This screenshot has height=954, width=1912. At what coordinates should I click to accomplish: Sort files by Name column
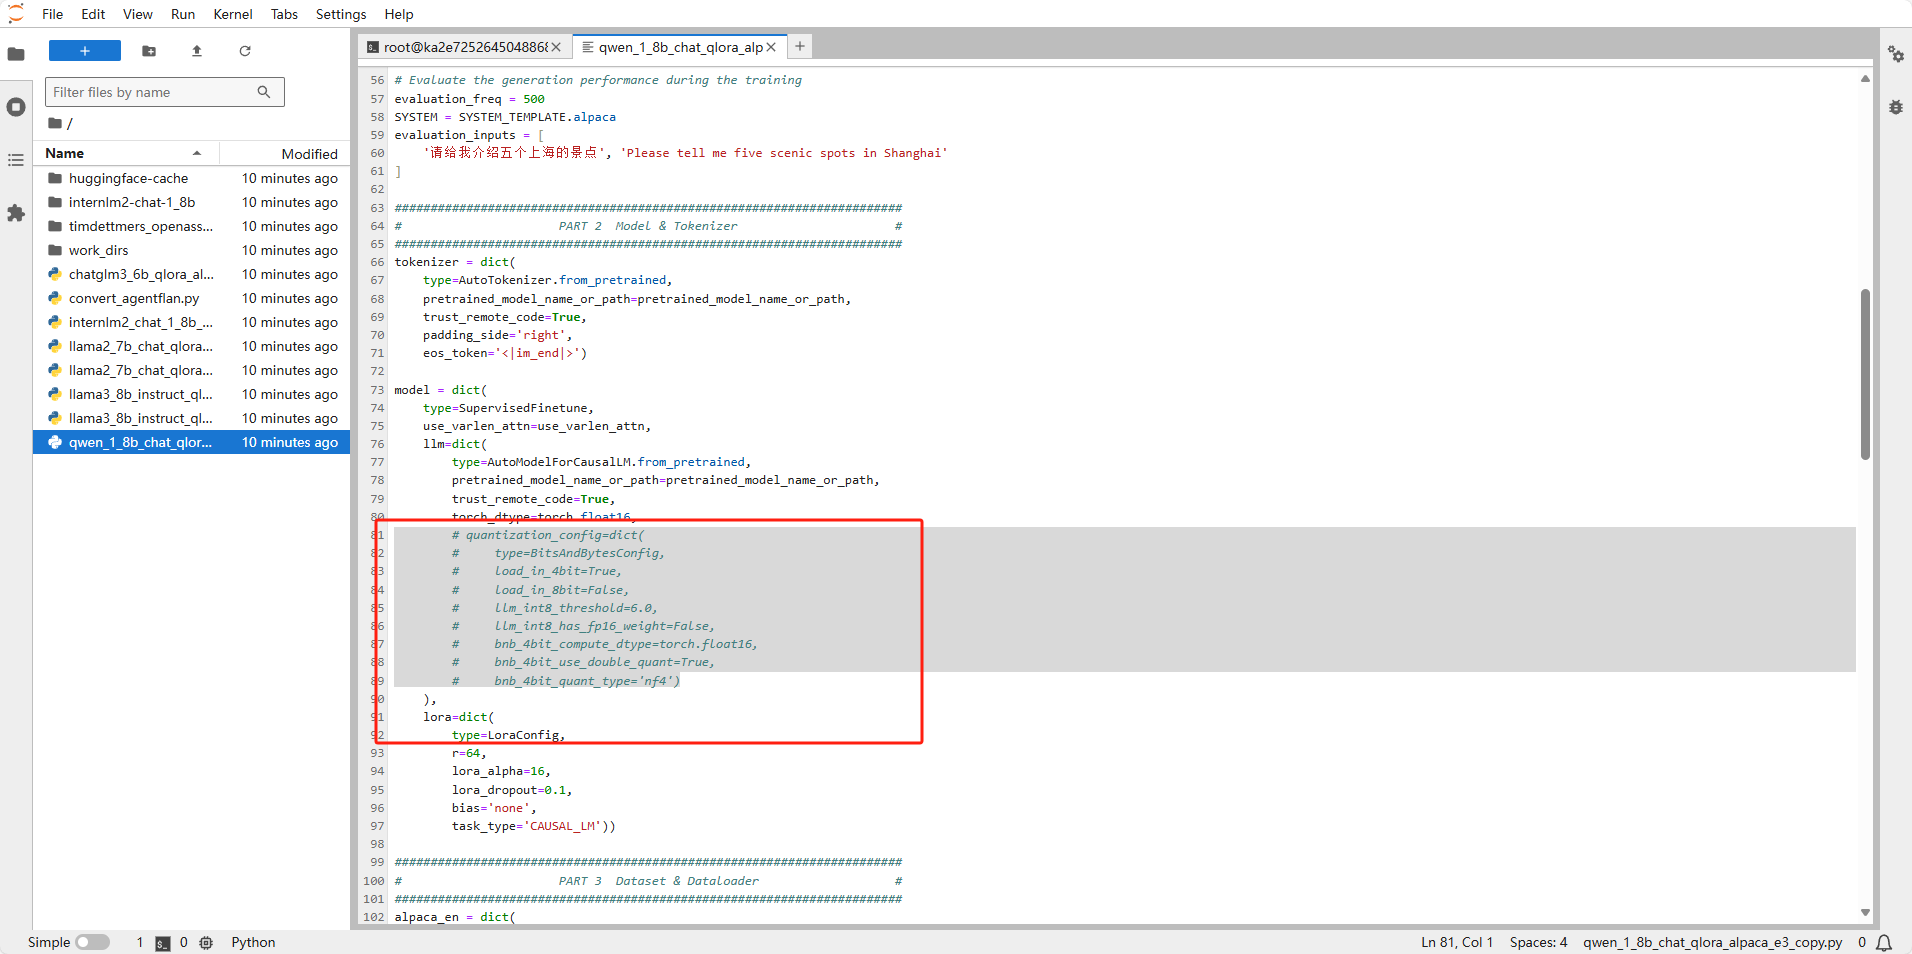[x=65, y=153]
